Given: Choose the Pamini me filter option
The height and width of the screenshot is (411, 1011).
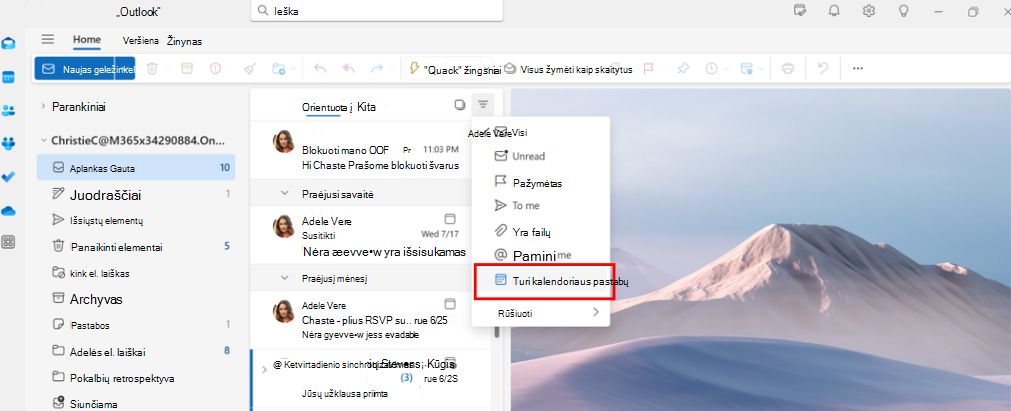Looking at the screenshot, I should (541, 256).
